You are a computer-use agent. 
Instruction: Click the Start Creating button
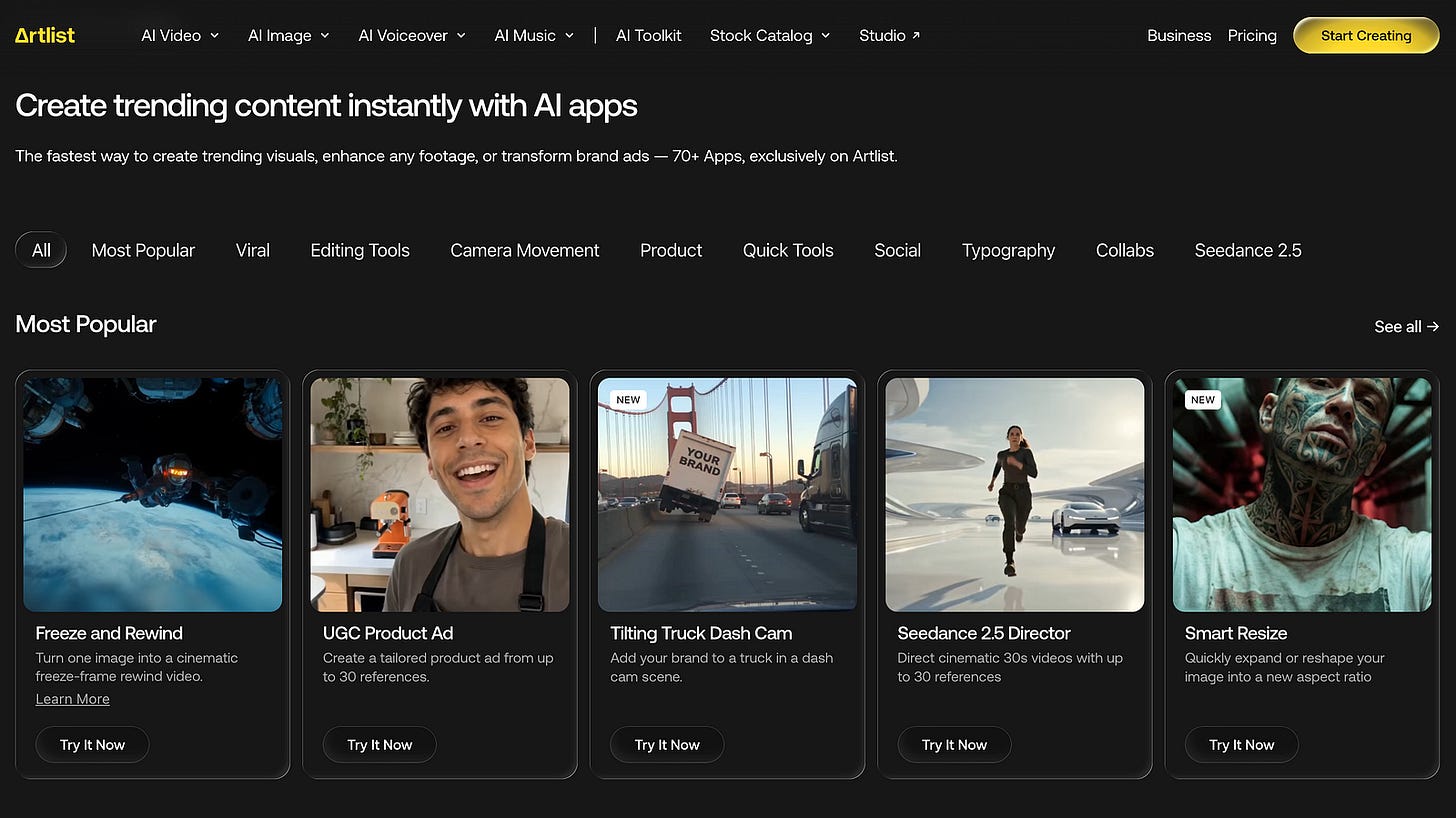pos(1366,36)
